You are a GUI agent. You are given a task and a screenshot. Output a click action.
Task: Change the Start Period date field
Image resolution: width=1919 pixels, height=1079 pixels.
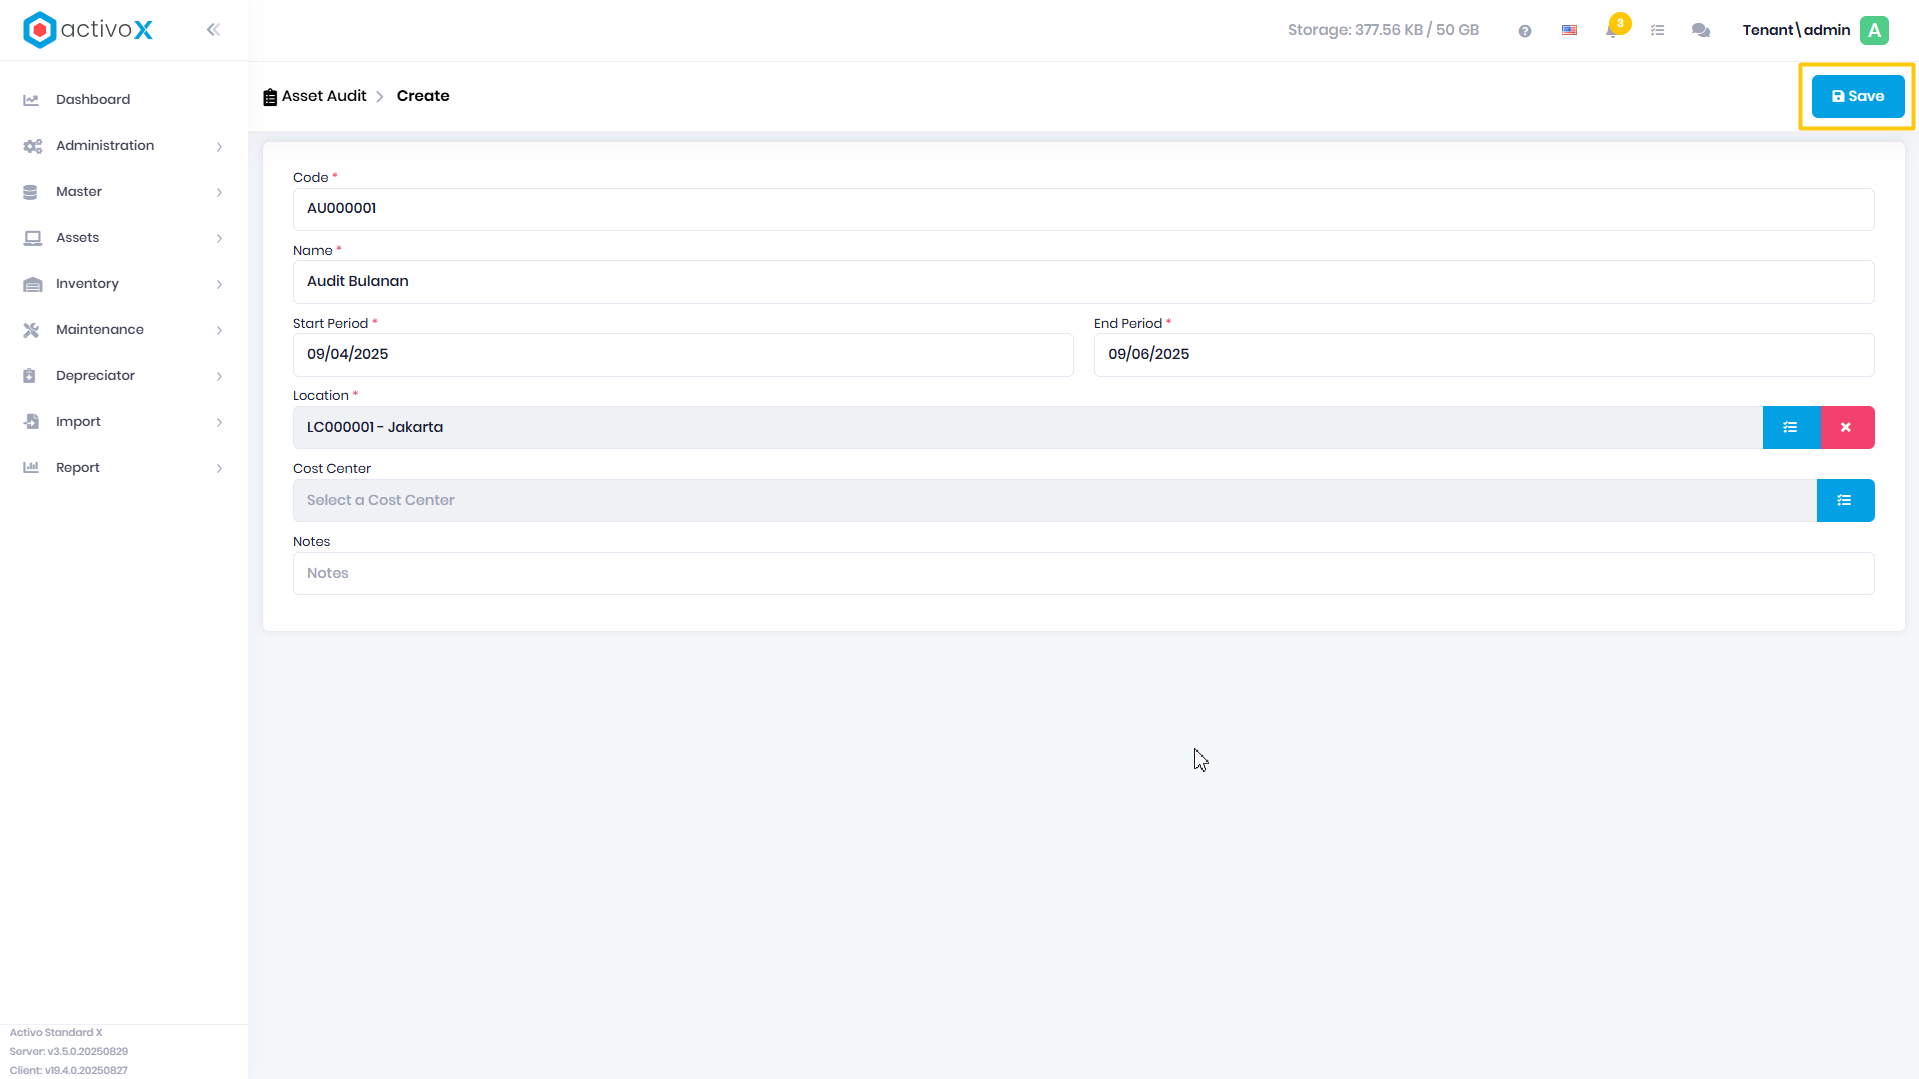click(x=683, y=355)
